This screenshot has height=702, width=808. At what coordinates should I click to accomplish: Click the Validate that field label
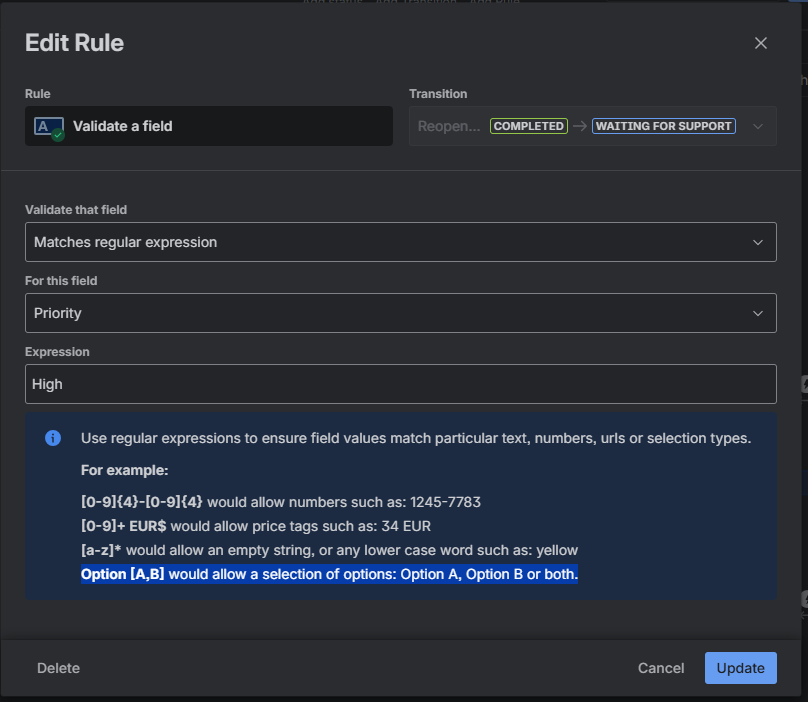click(76, 210)
